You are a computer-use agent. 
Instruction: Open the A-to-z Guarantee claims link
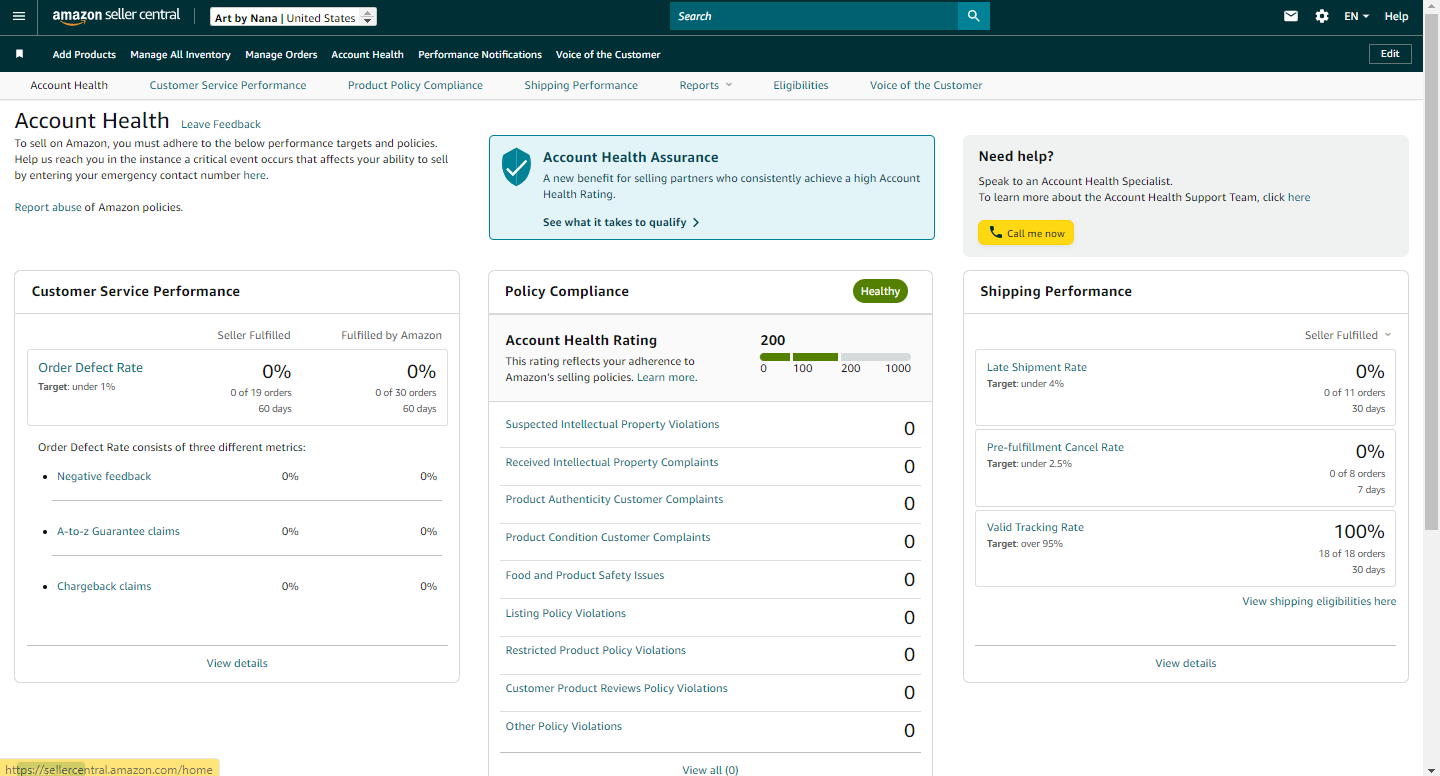pyautogui.click(x=118, y=531)
